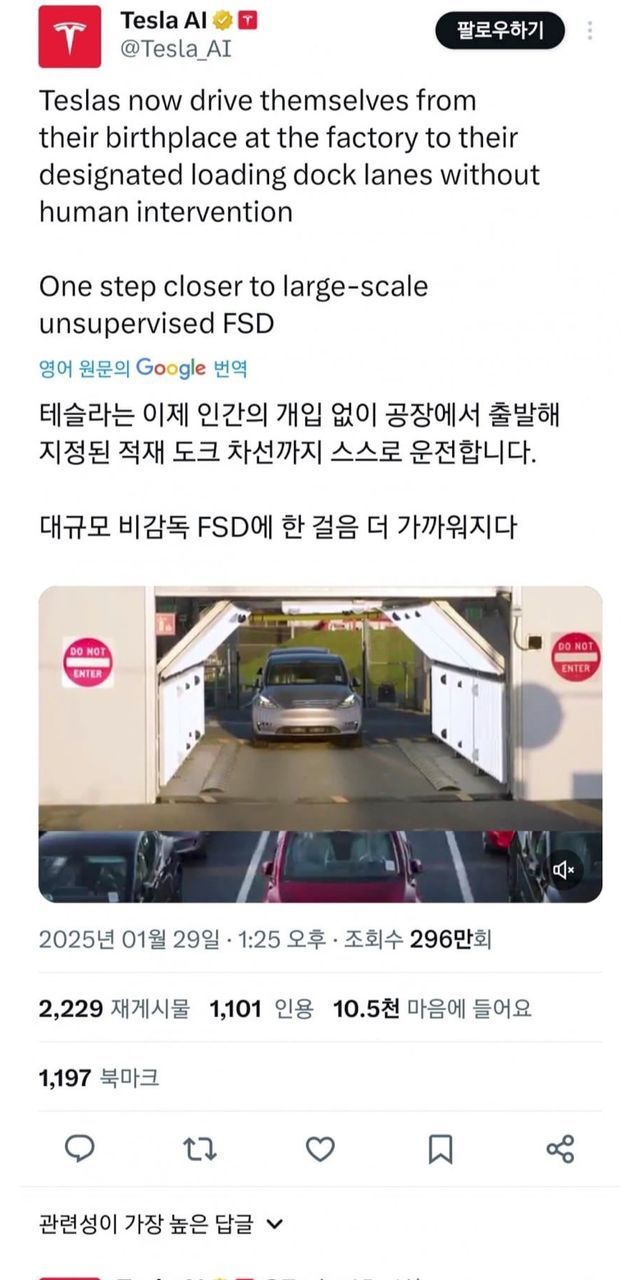640x1280 pixels.
Task: Open the Tesla AI profile avatar
Action: point(69,36)
